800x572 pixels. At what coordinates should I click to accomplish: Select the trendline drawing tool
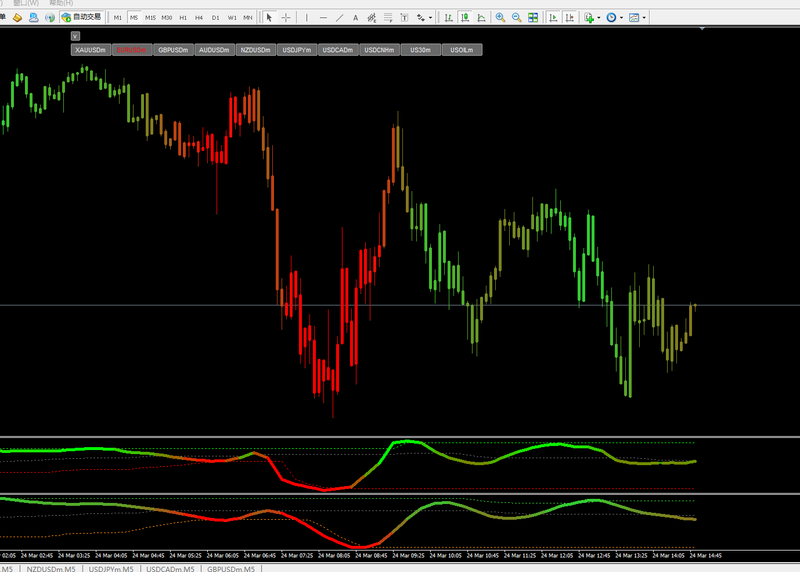coord(339,18)
